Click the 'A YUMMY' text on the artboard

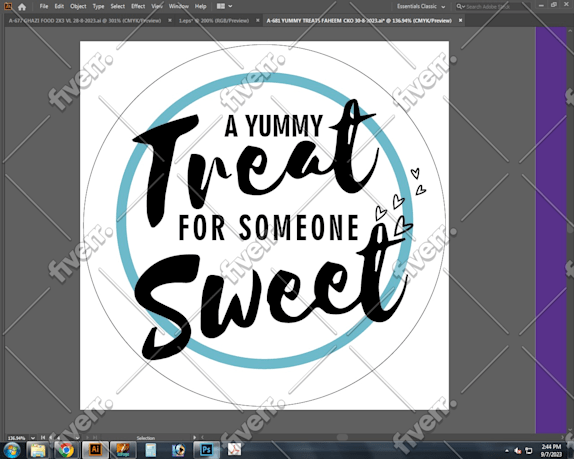[x=273, y=126]
